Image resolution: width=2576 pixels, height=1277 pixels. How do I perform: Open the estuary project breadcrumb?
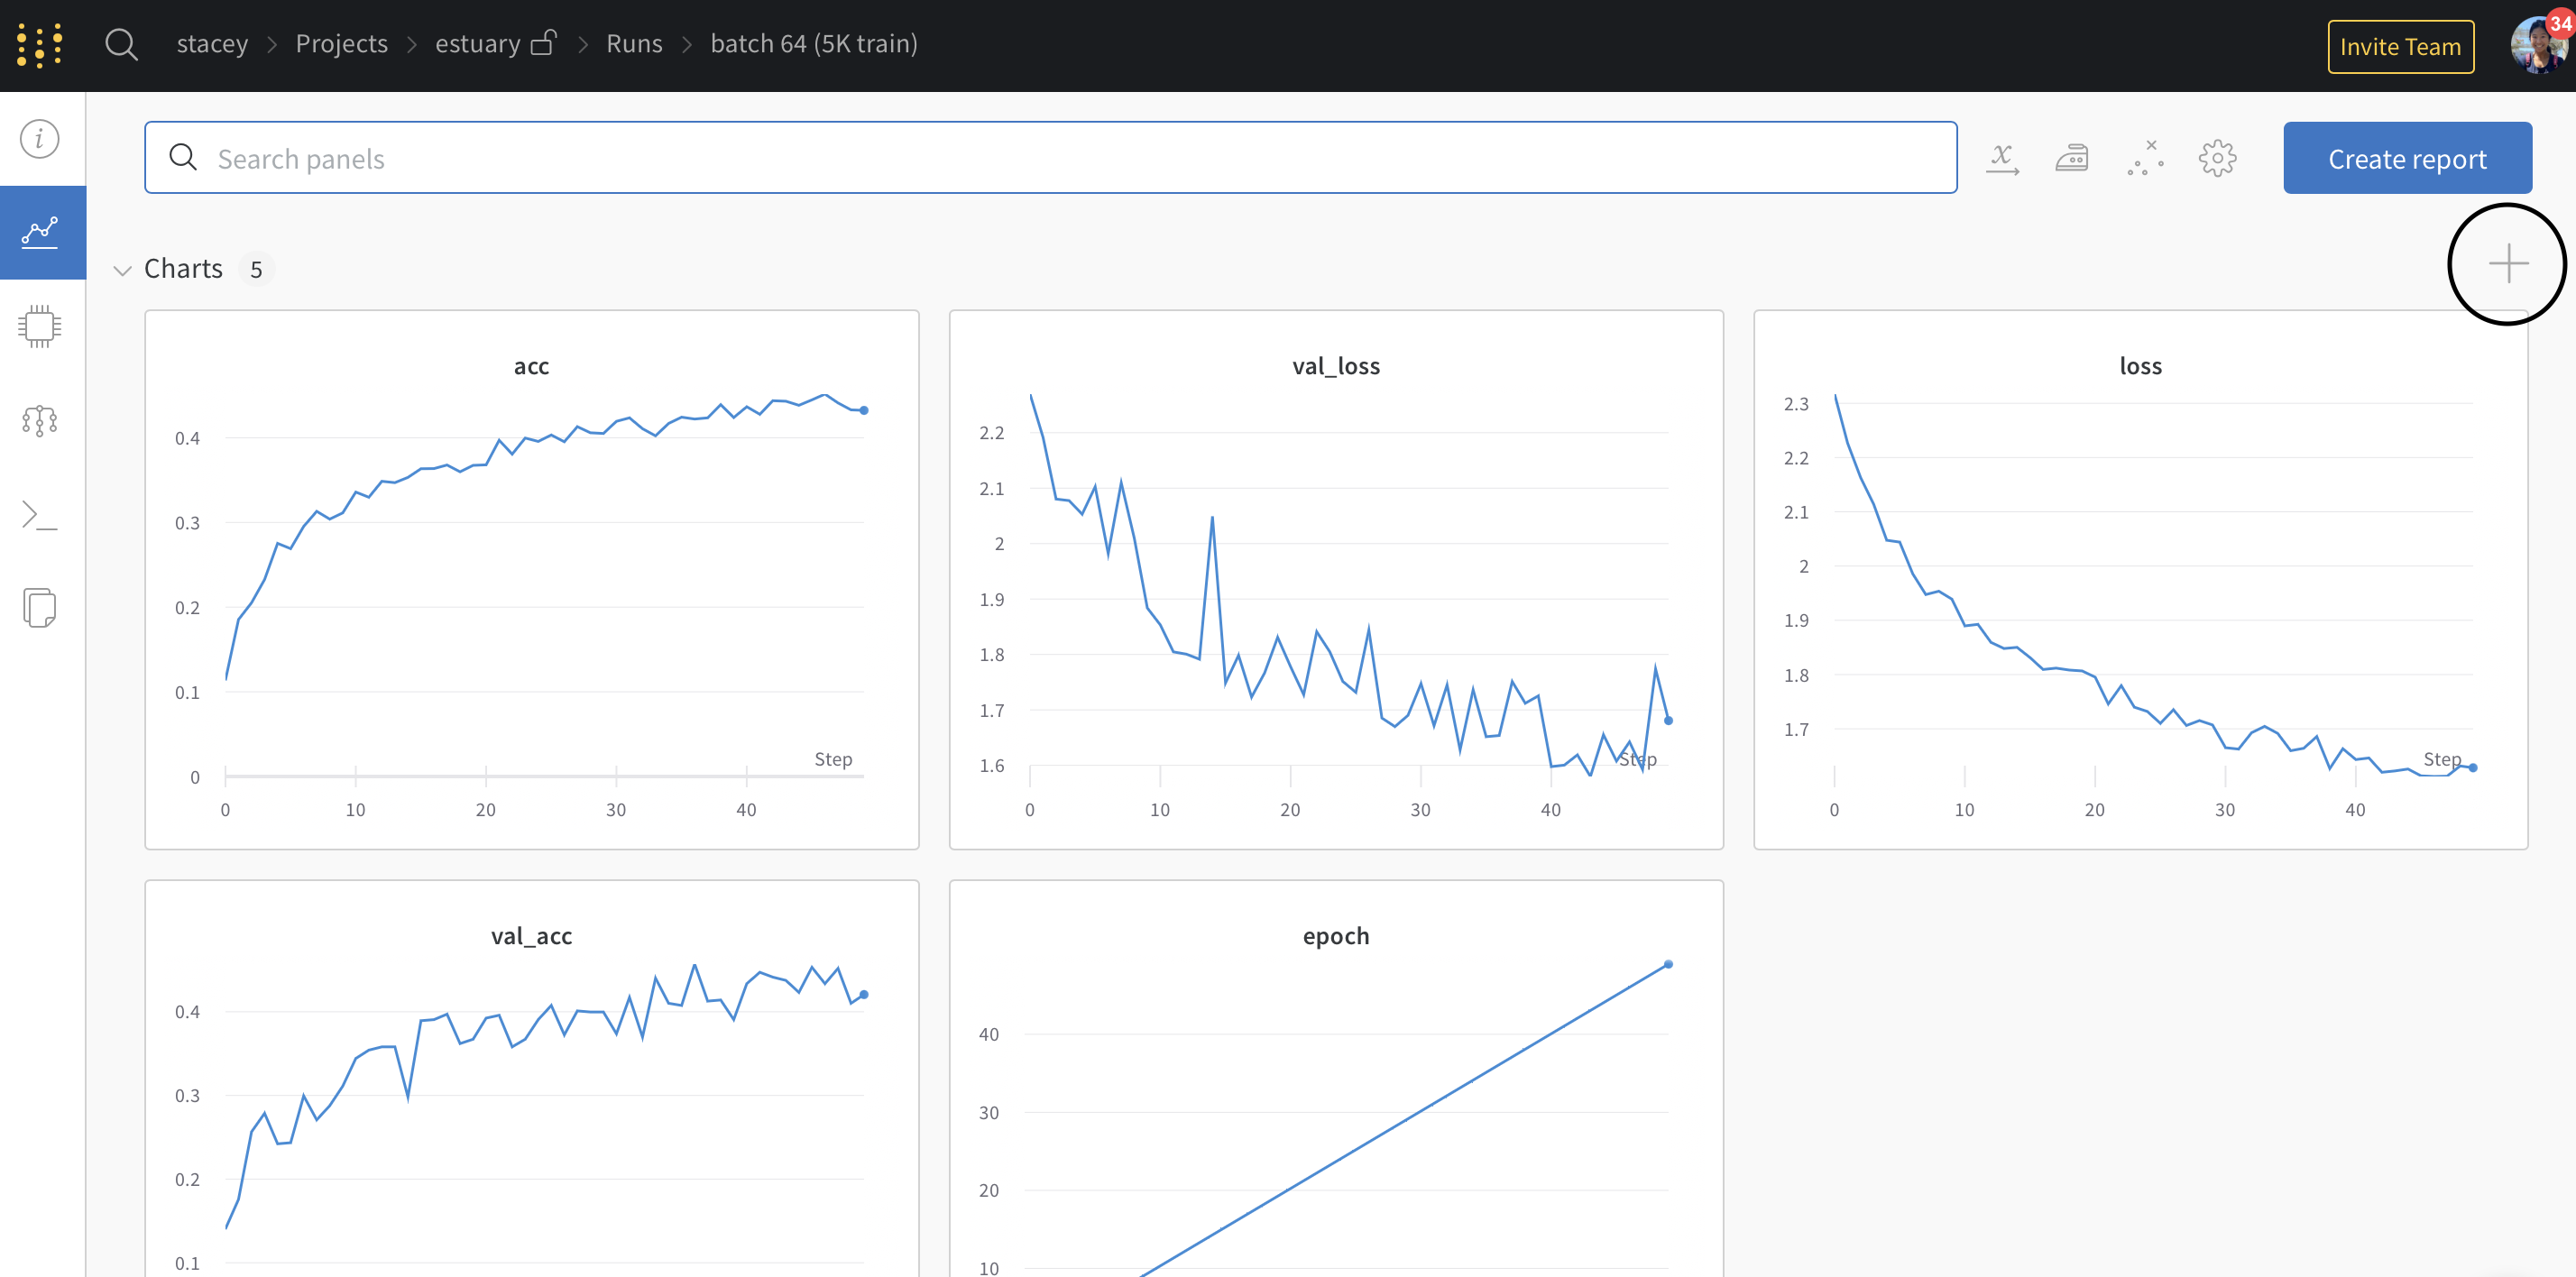pos(478,44)
